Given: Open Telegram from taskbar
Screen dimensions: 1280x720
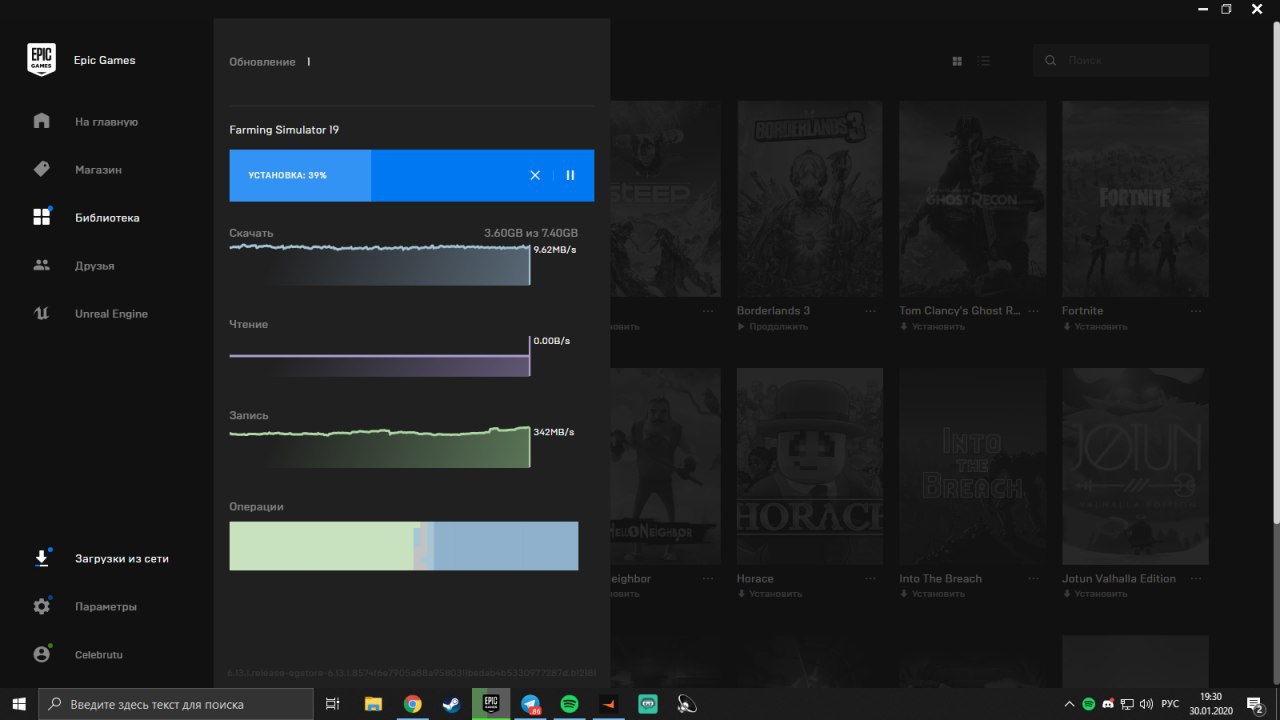Looking at the screenshot, I should click(530, 704).
